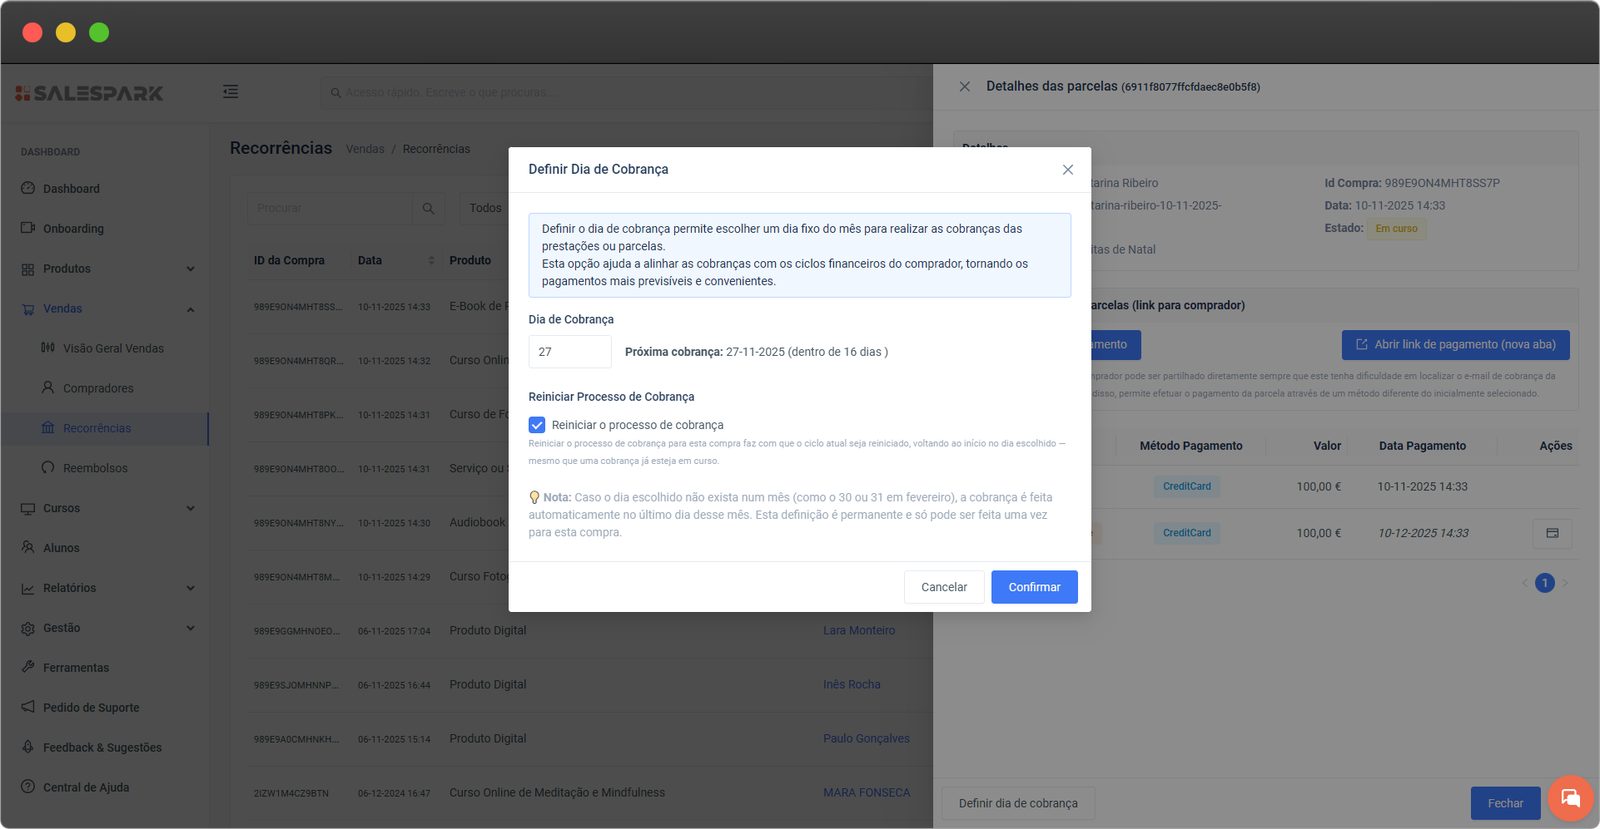Click the Definir dia de cobrança button
Screen dimensions: 1600x829
[x=1018, y=803]
